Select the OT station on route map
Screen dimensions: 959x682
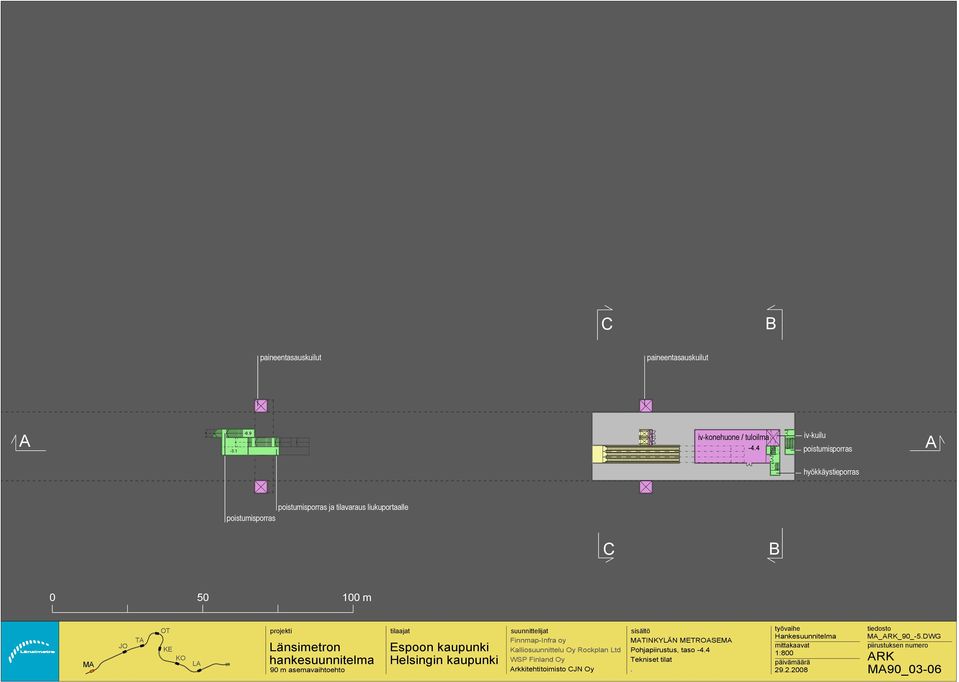[157, 634]
